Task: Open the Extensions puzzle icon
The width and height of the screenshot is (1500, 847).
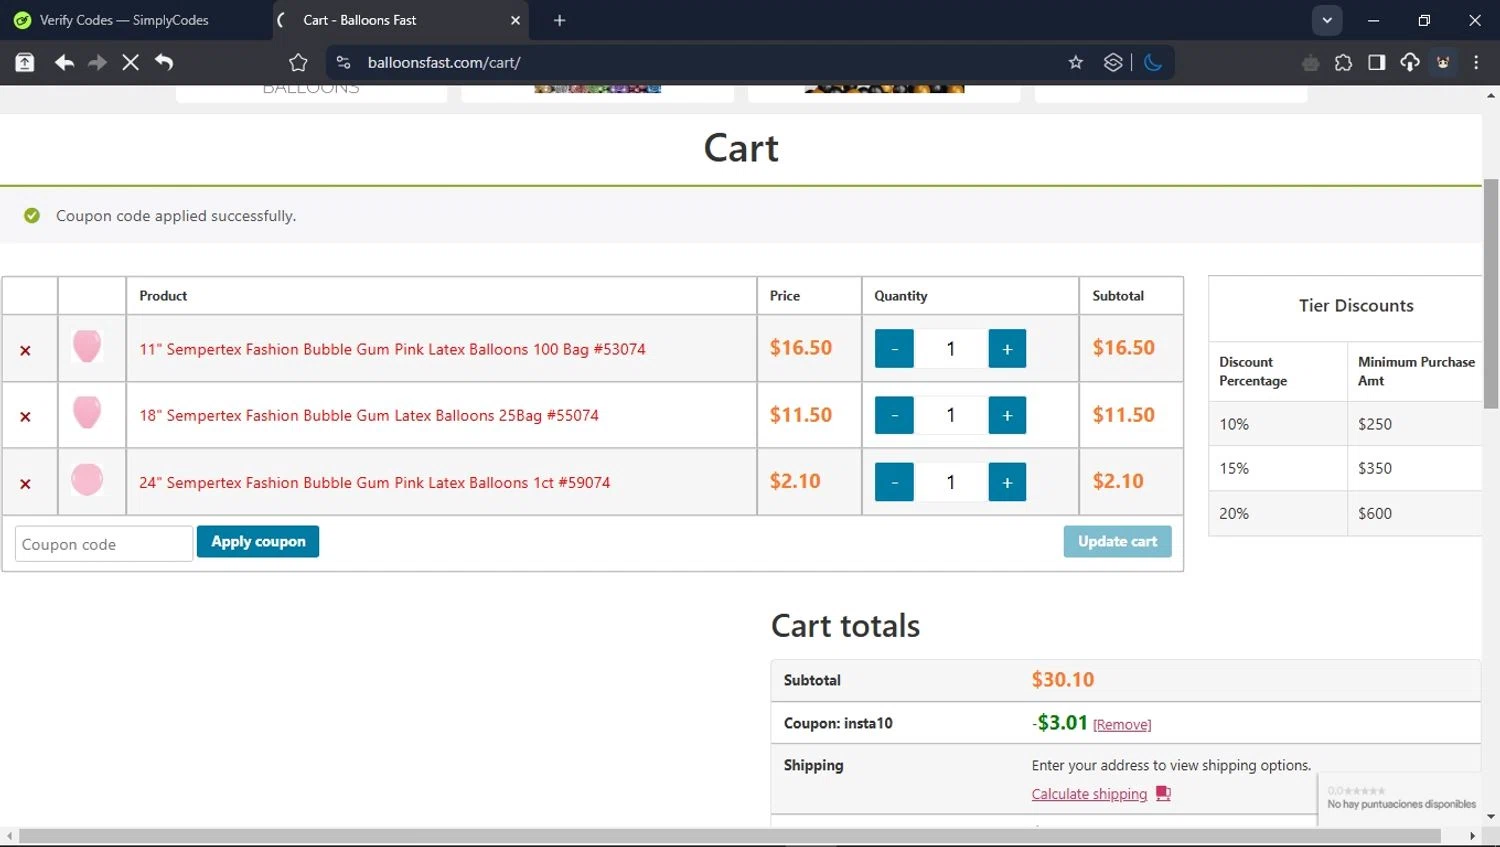Action: pos(1343,63)
